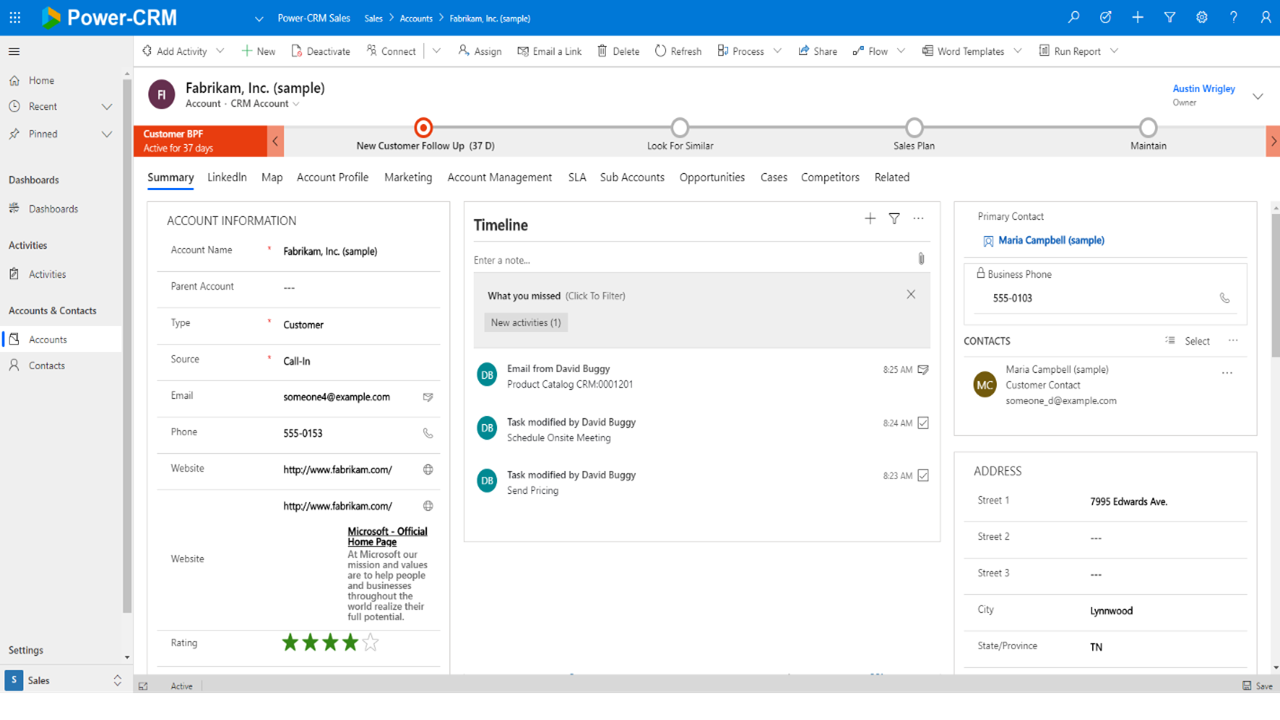Click phone icon next to 555-0153
The image size is (1280, 720).
coord(428,433)
